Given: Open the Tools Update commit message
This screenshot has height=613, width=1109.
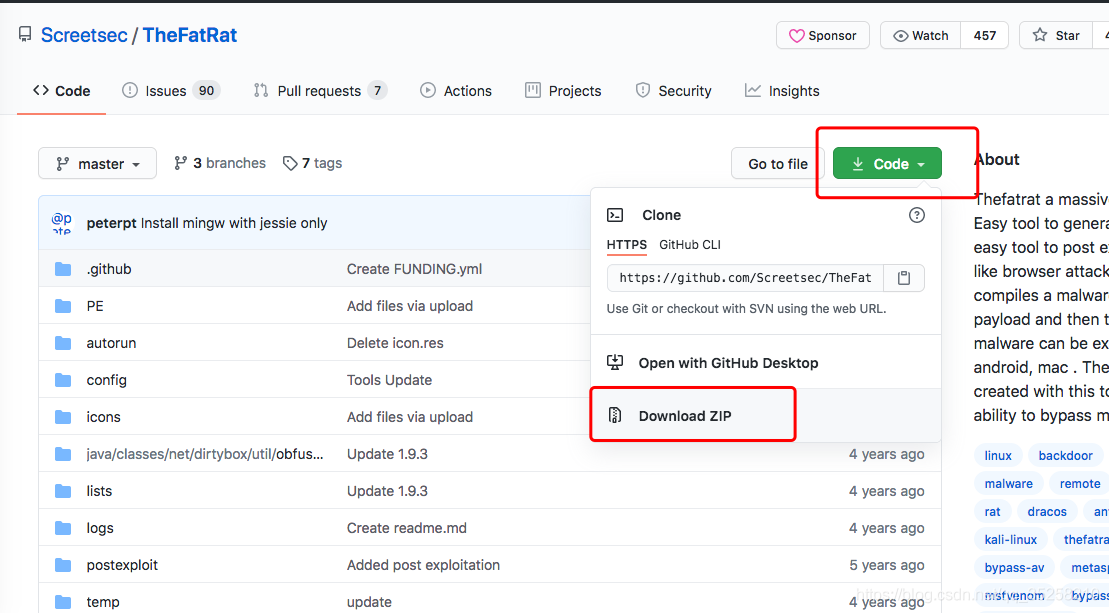Looking at the screenshot, I should click(389, 380).
